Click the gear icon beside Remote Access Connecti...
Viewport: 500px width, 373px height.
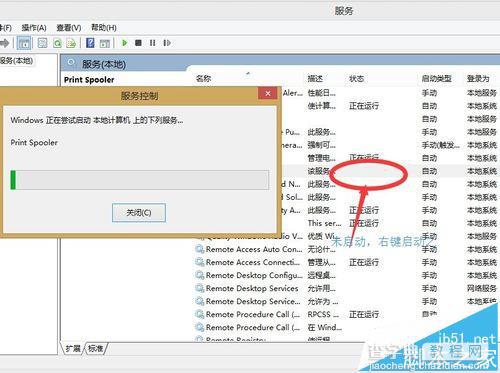tap(200, 262)
